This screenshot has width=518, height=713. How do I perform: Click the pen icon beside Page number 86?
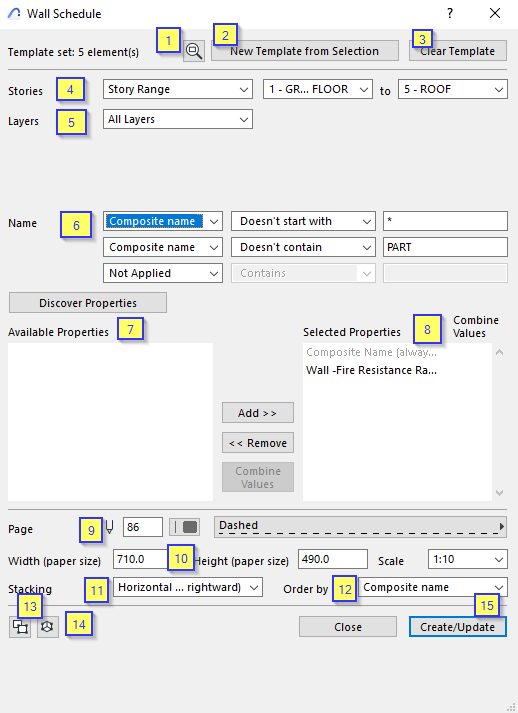(x=110, y=527)
